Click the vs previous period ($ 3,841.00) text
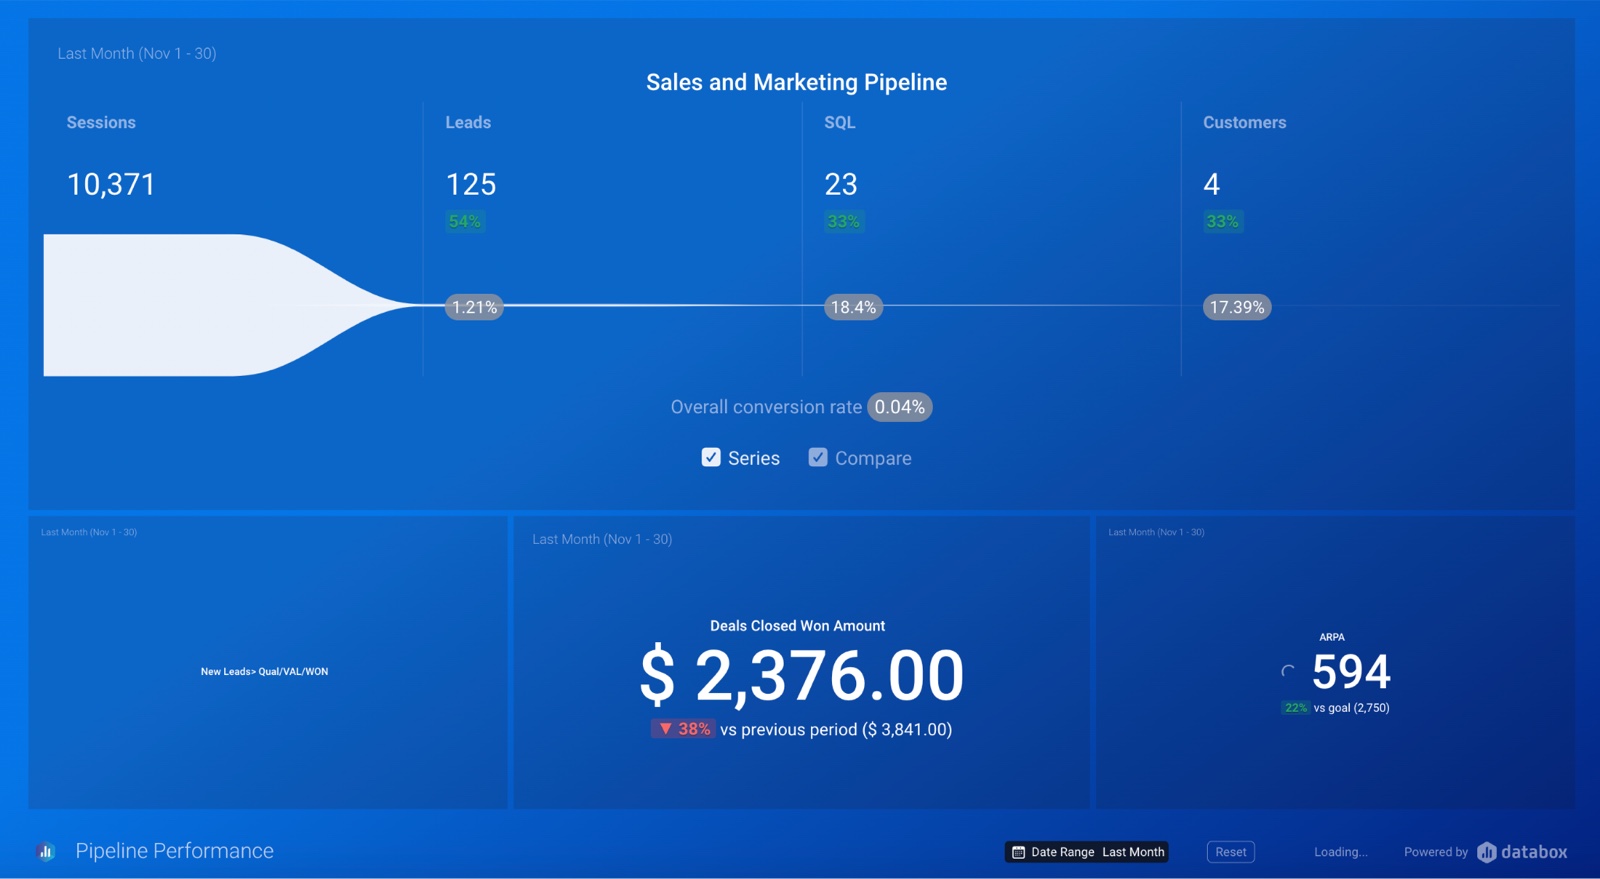Image resolution: width=1600 pixels, height=879 pixels. (836, 729)
